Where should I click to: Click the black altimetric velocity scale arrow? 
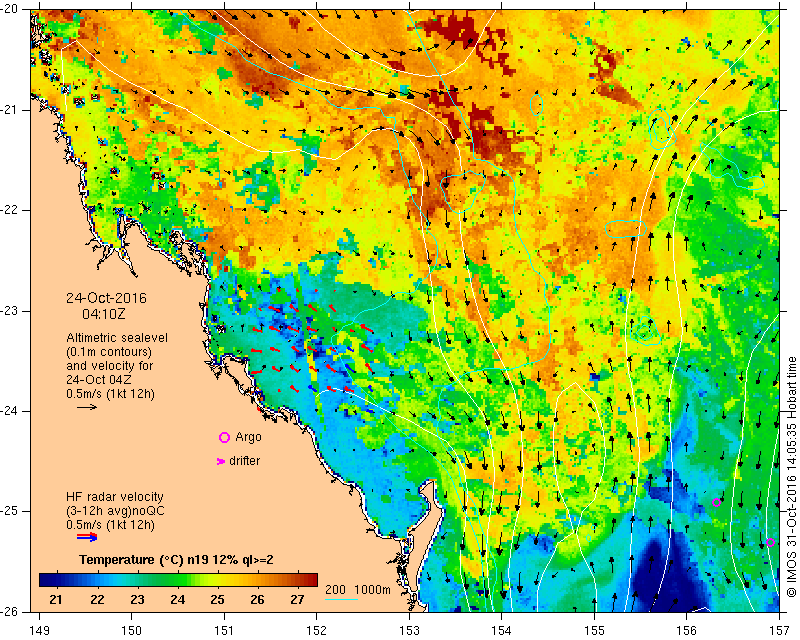tap(87, 407)
